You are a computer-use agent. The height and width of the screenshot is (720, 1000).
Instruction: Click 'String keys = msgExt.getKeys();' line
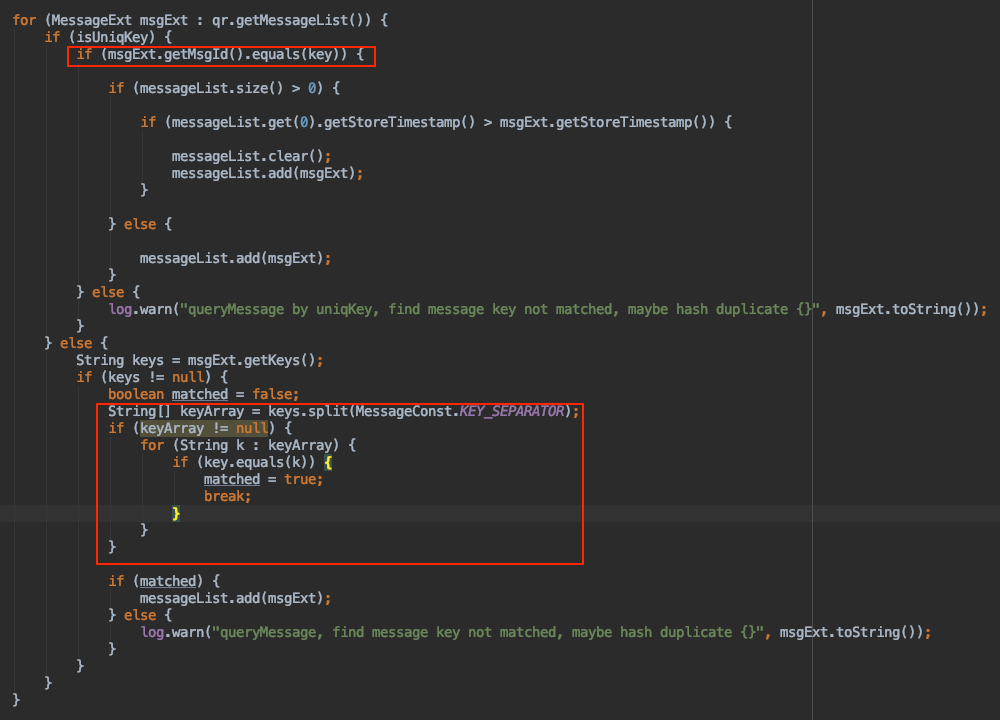(x=200, y=360)
